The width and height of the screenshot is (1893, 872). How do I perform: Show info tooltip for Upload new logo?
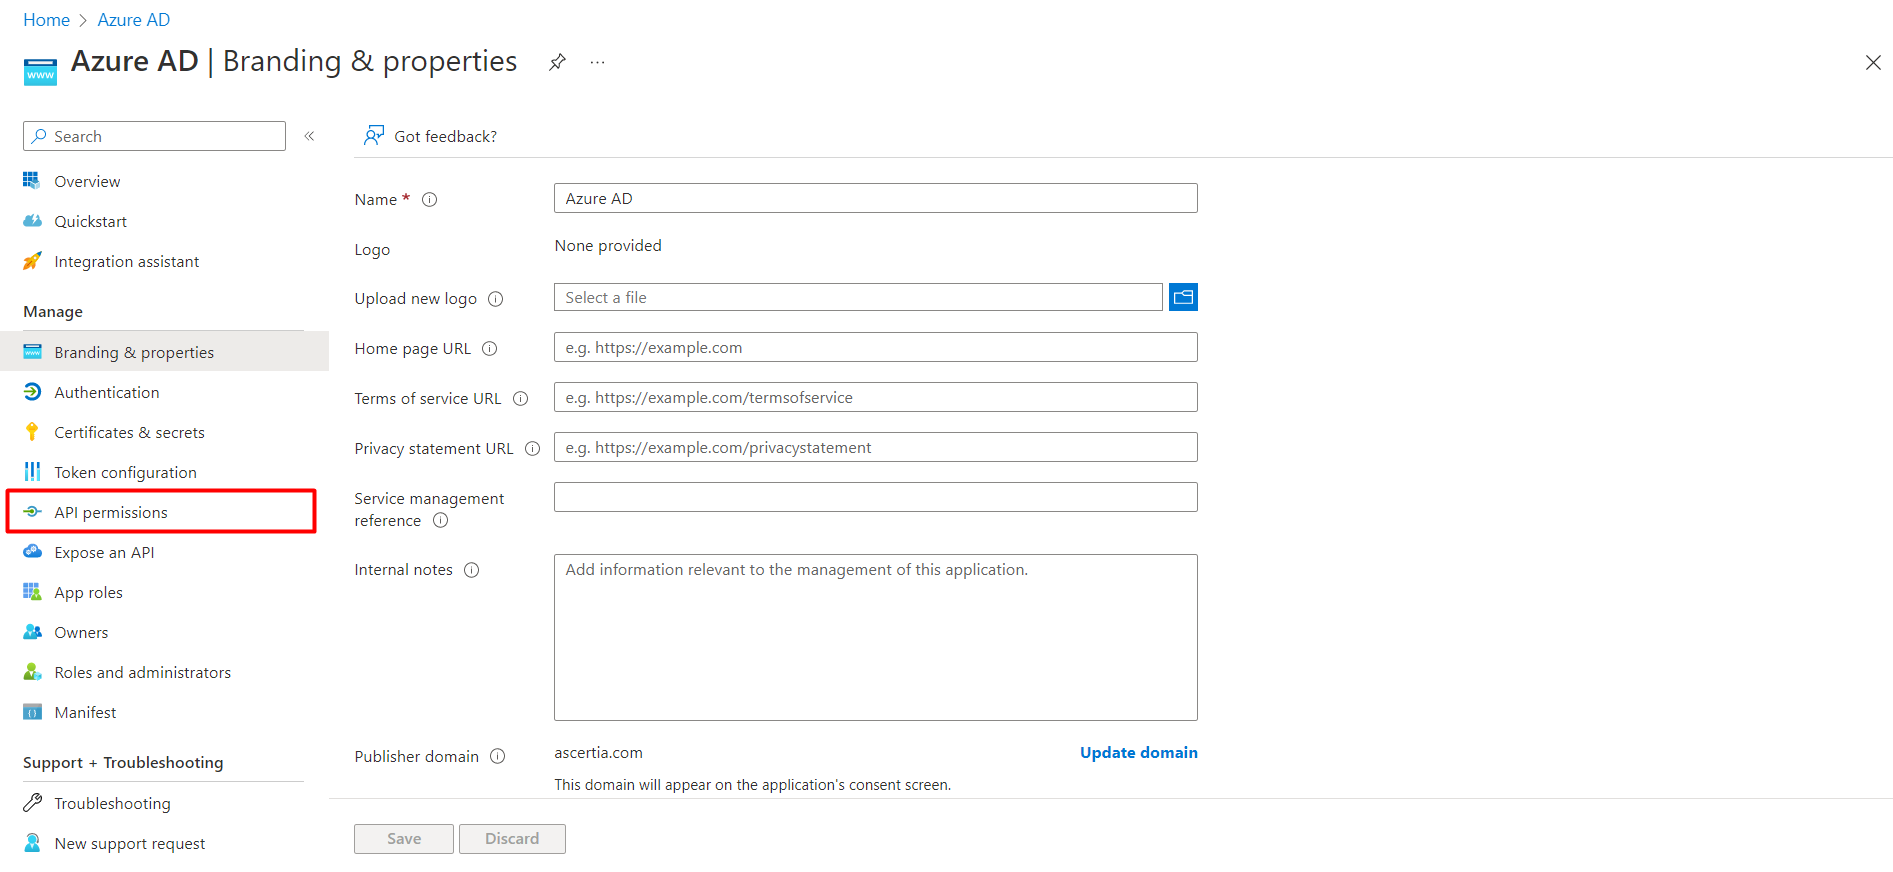point(495,299)
